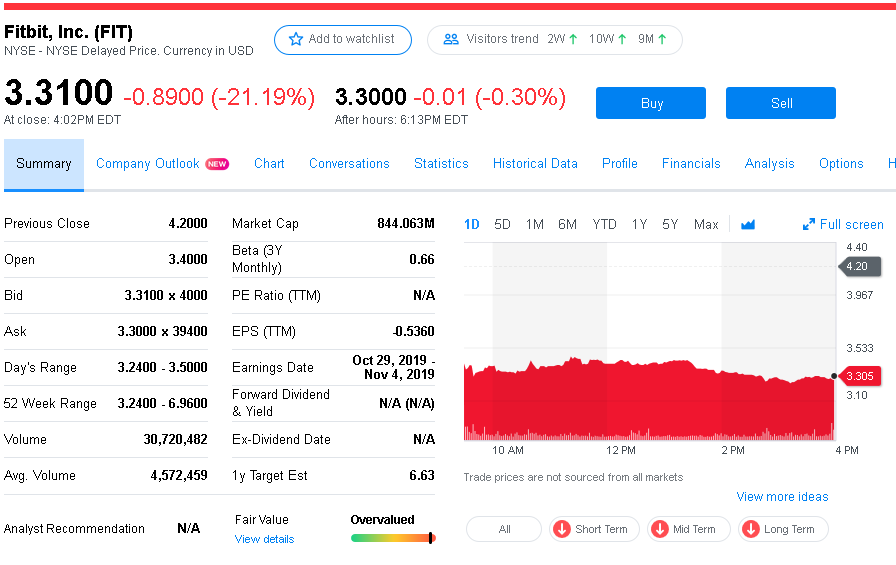This screenshot has height=565, width=896.
Task: Click View more ideas link
Action: (782, 497)
